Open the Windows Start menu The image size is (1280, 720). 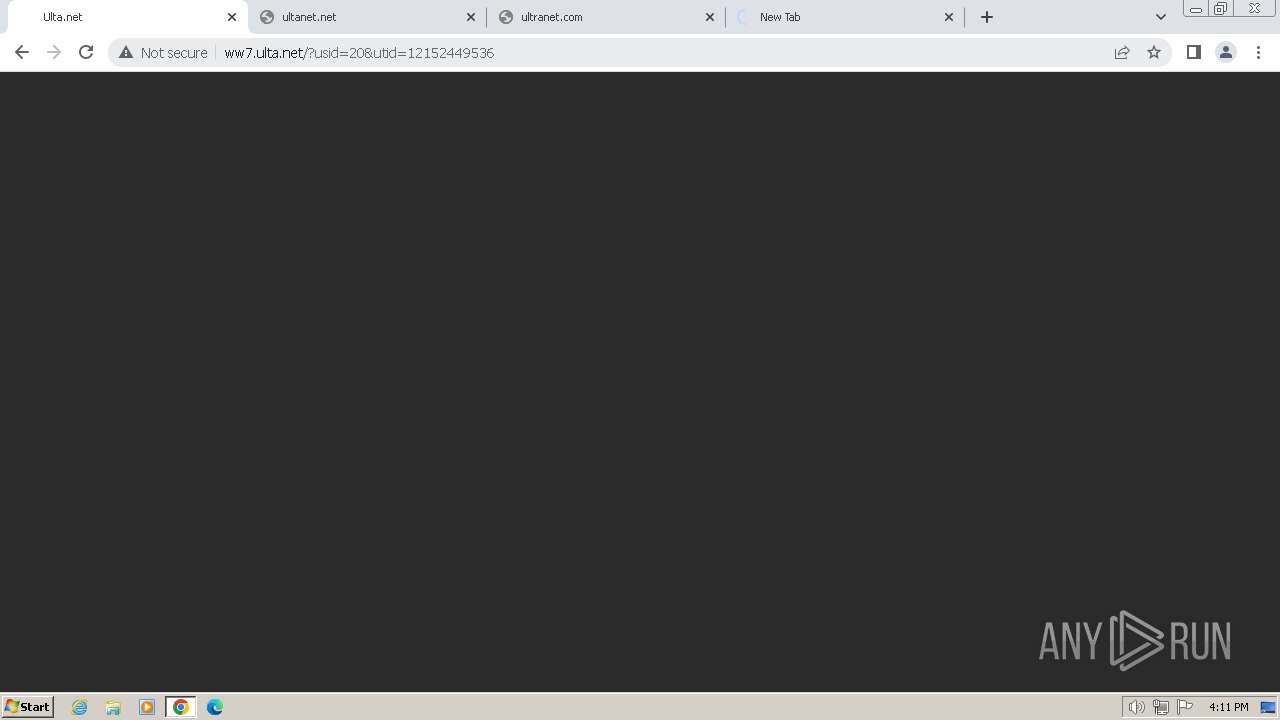(28, 706)
